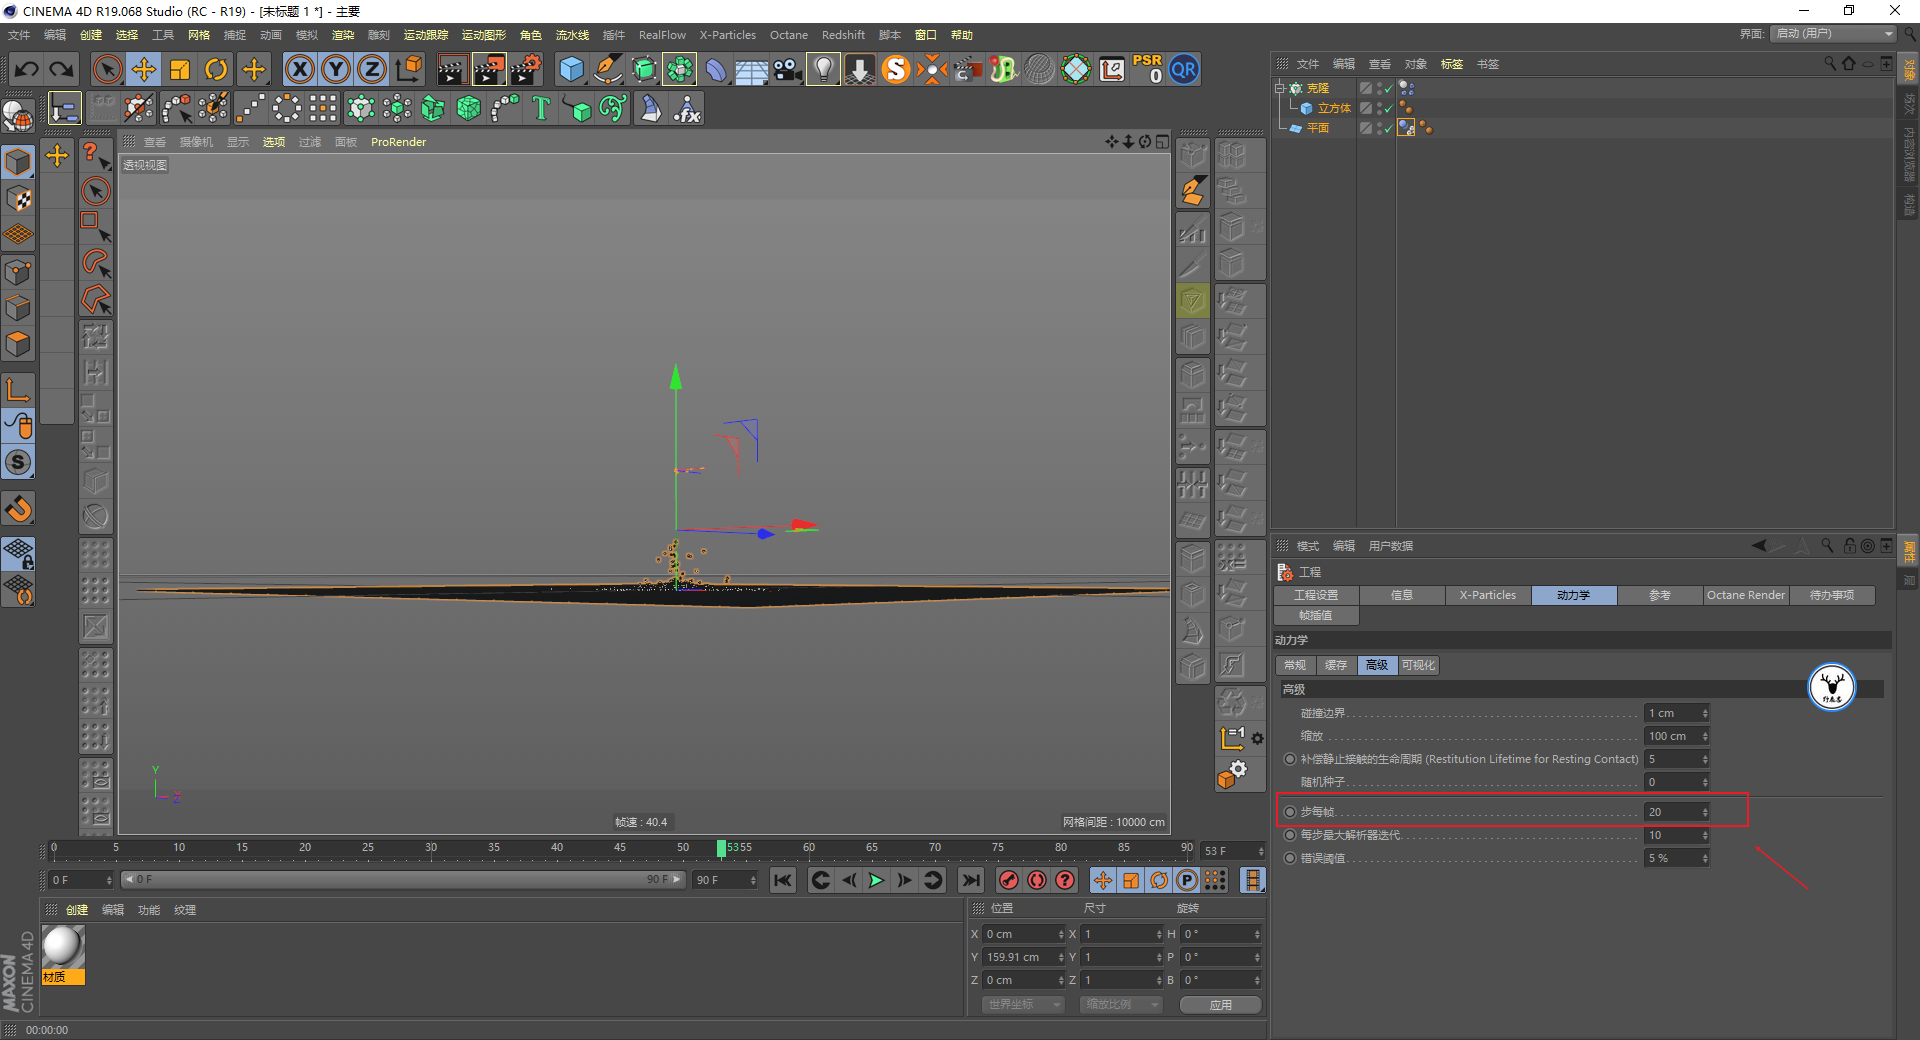
Task: Click the 碰撞边界 stepper arrows
Action: (x=1705, y=713)
